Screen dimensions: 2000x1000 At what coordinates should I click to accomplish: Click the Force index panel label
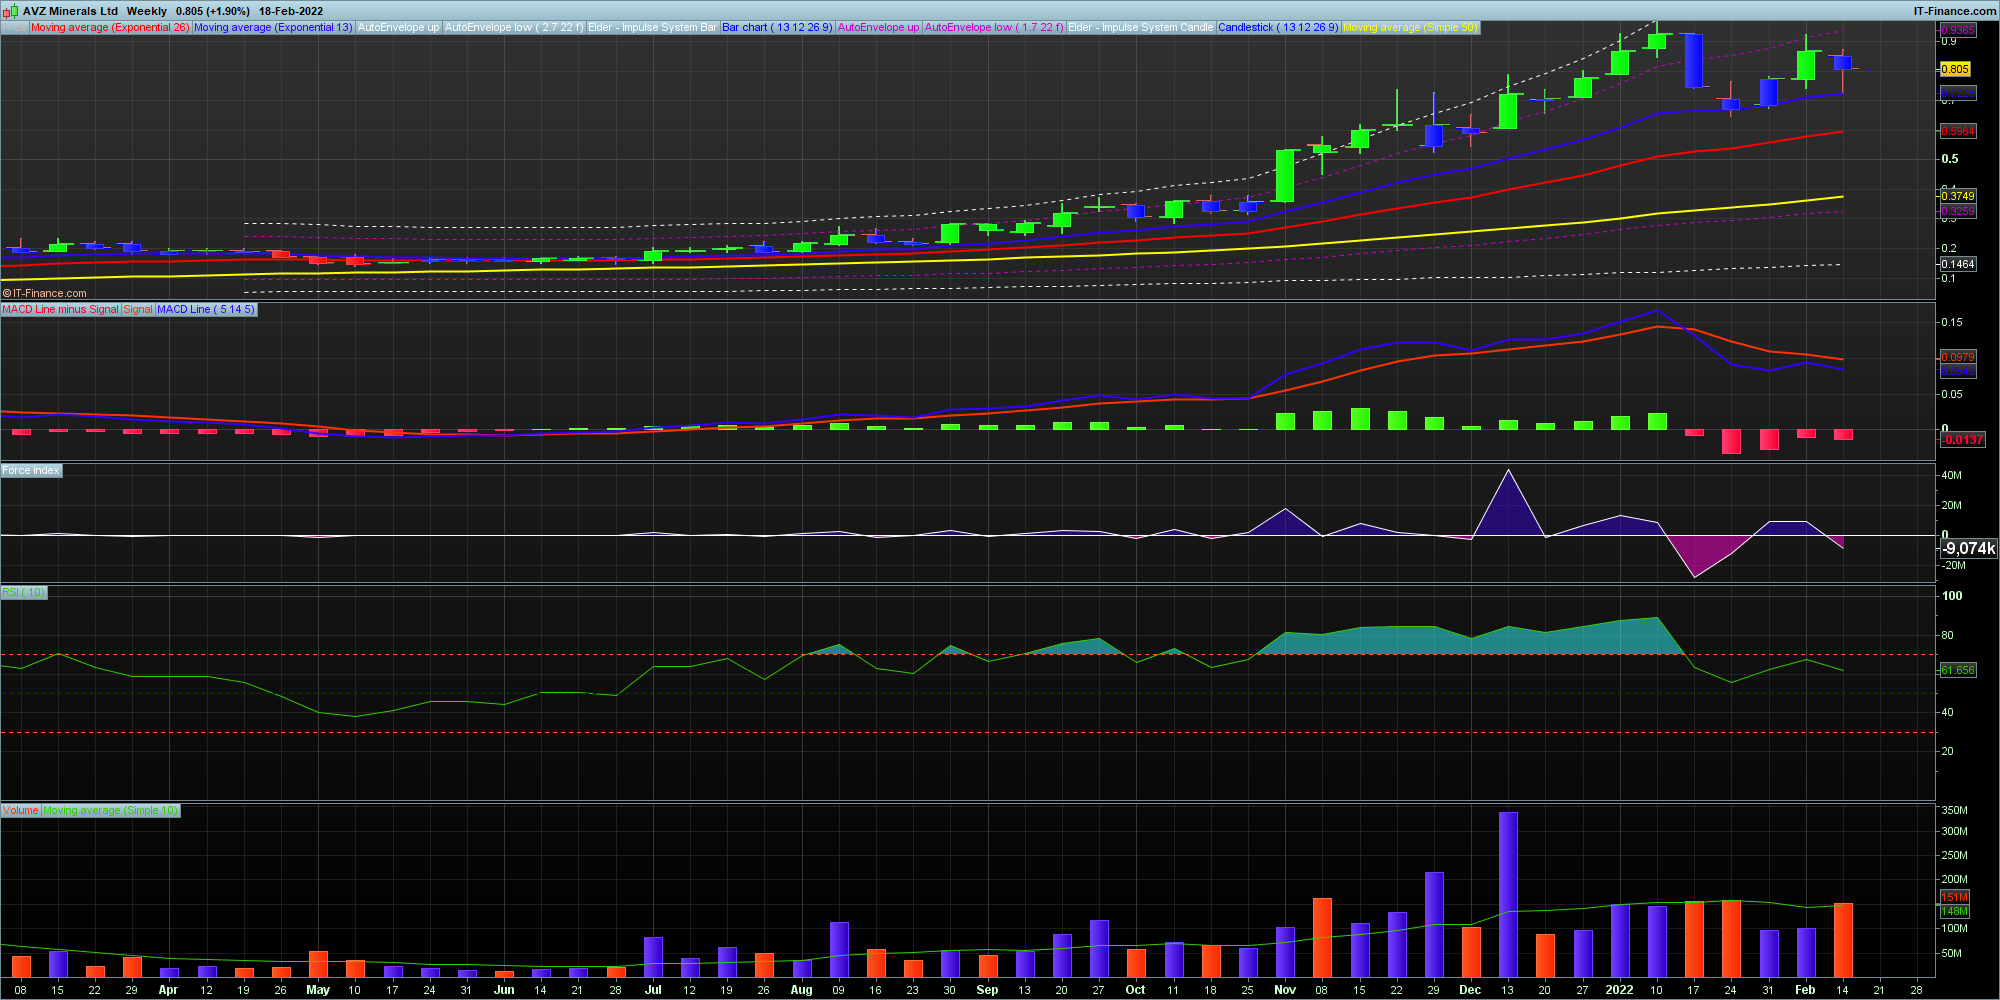[31, 470]
